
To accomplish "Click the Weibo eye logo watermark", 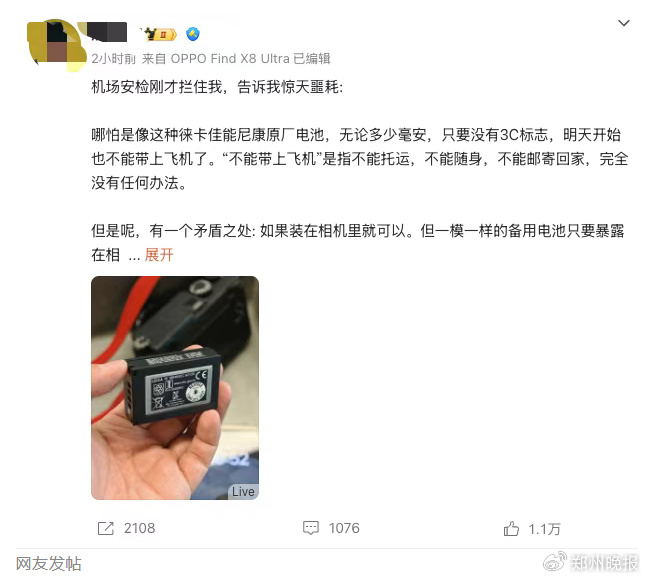I will 555,561.
